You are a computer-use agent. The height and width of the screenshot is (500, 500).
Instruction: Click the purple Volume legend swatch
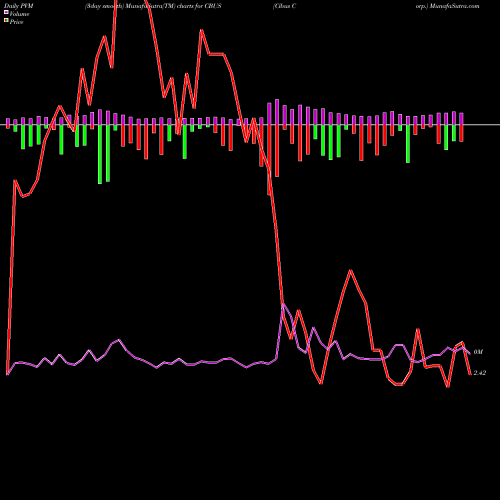6,12
